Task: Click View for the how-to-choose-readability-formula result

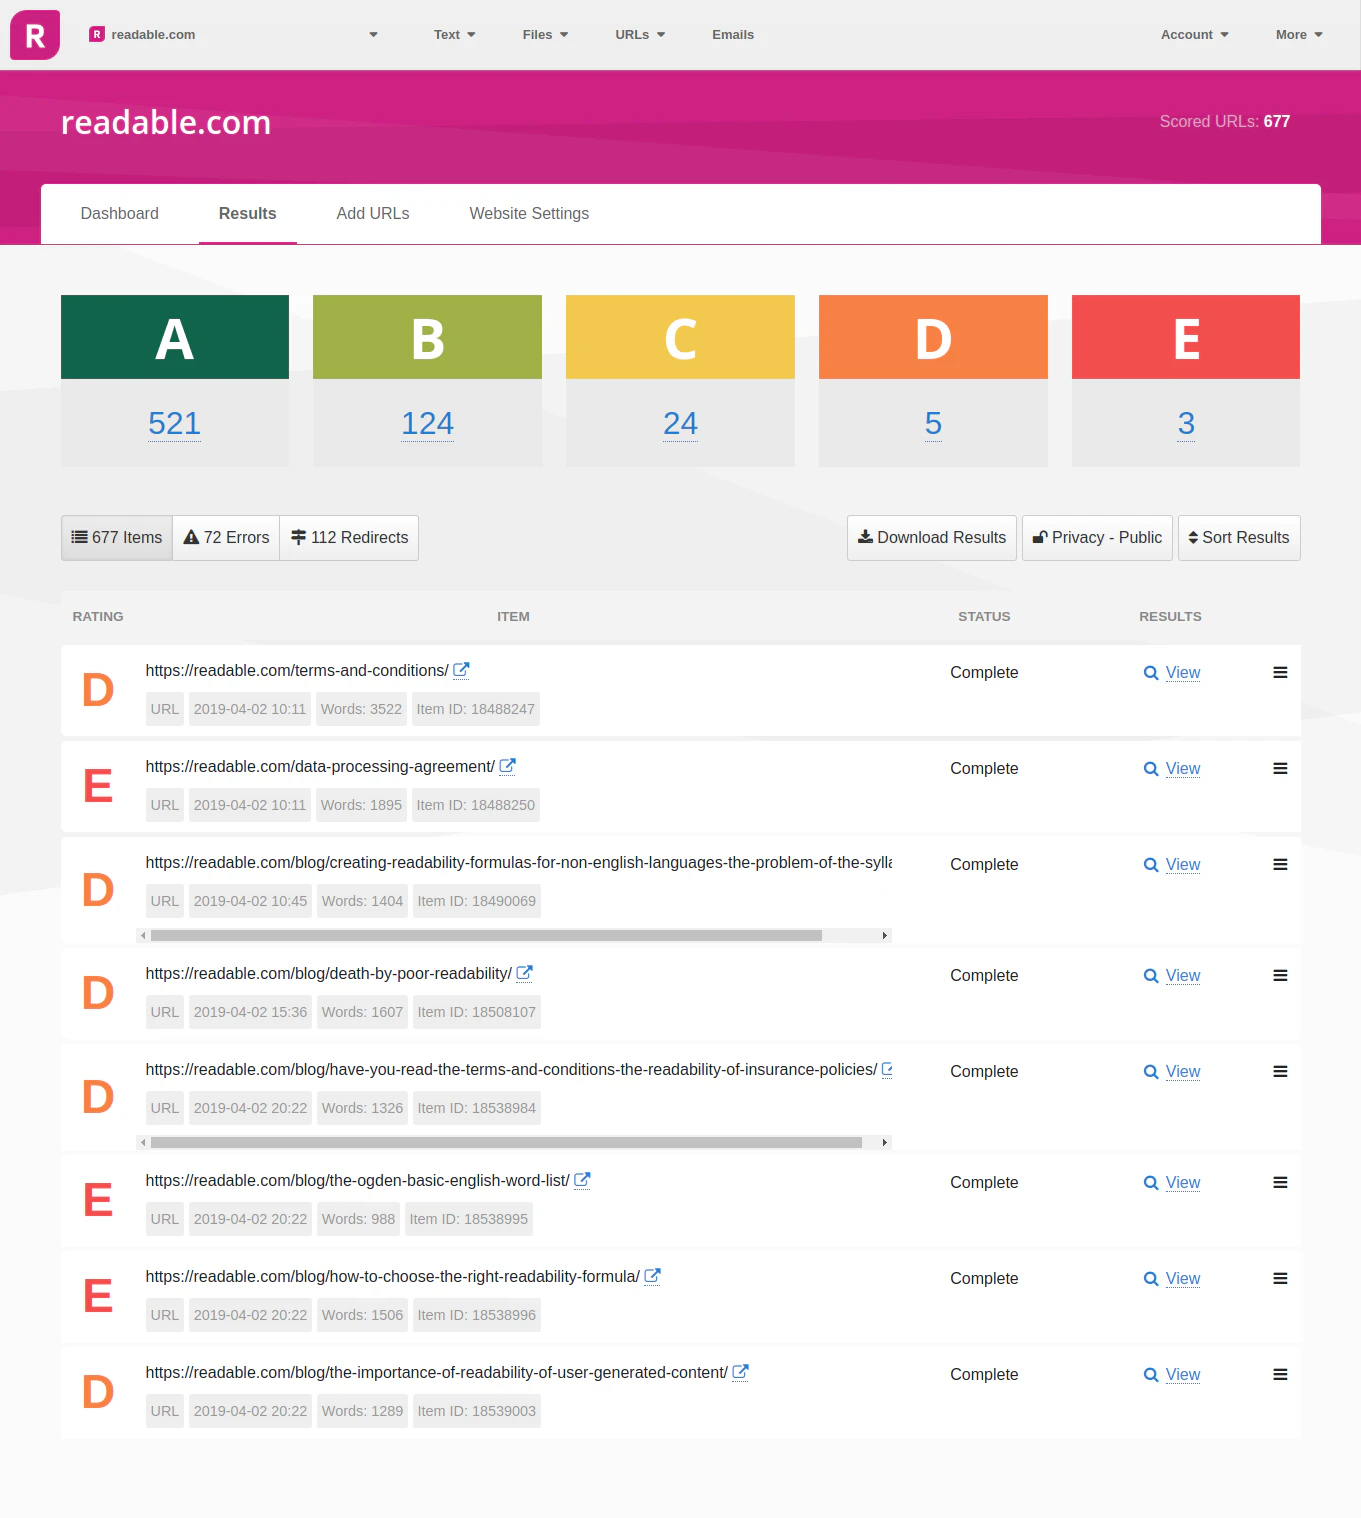Action: click(1182, 1278)
